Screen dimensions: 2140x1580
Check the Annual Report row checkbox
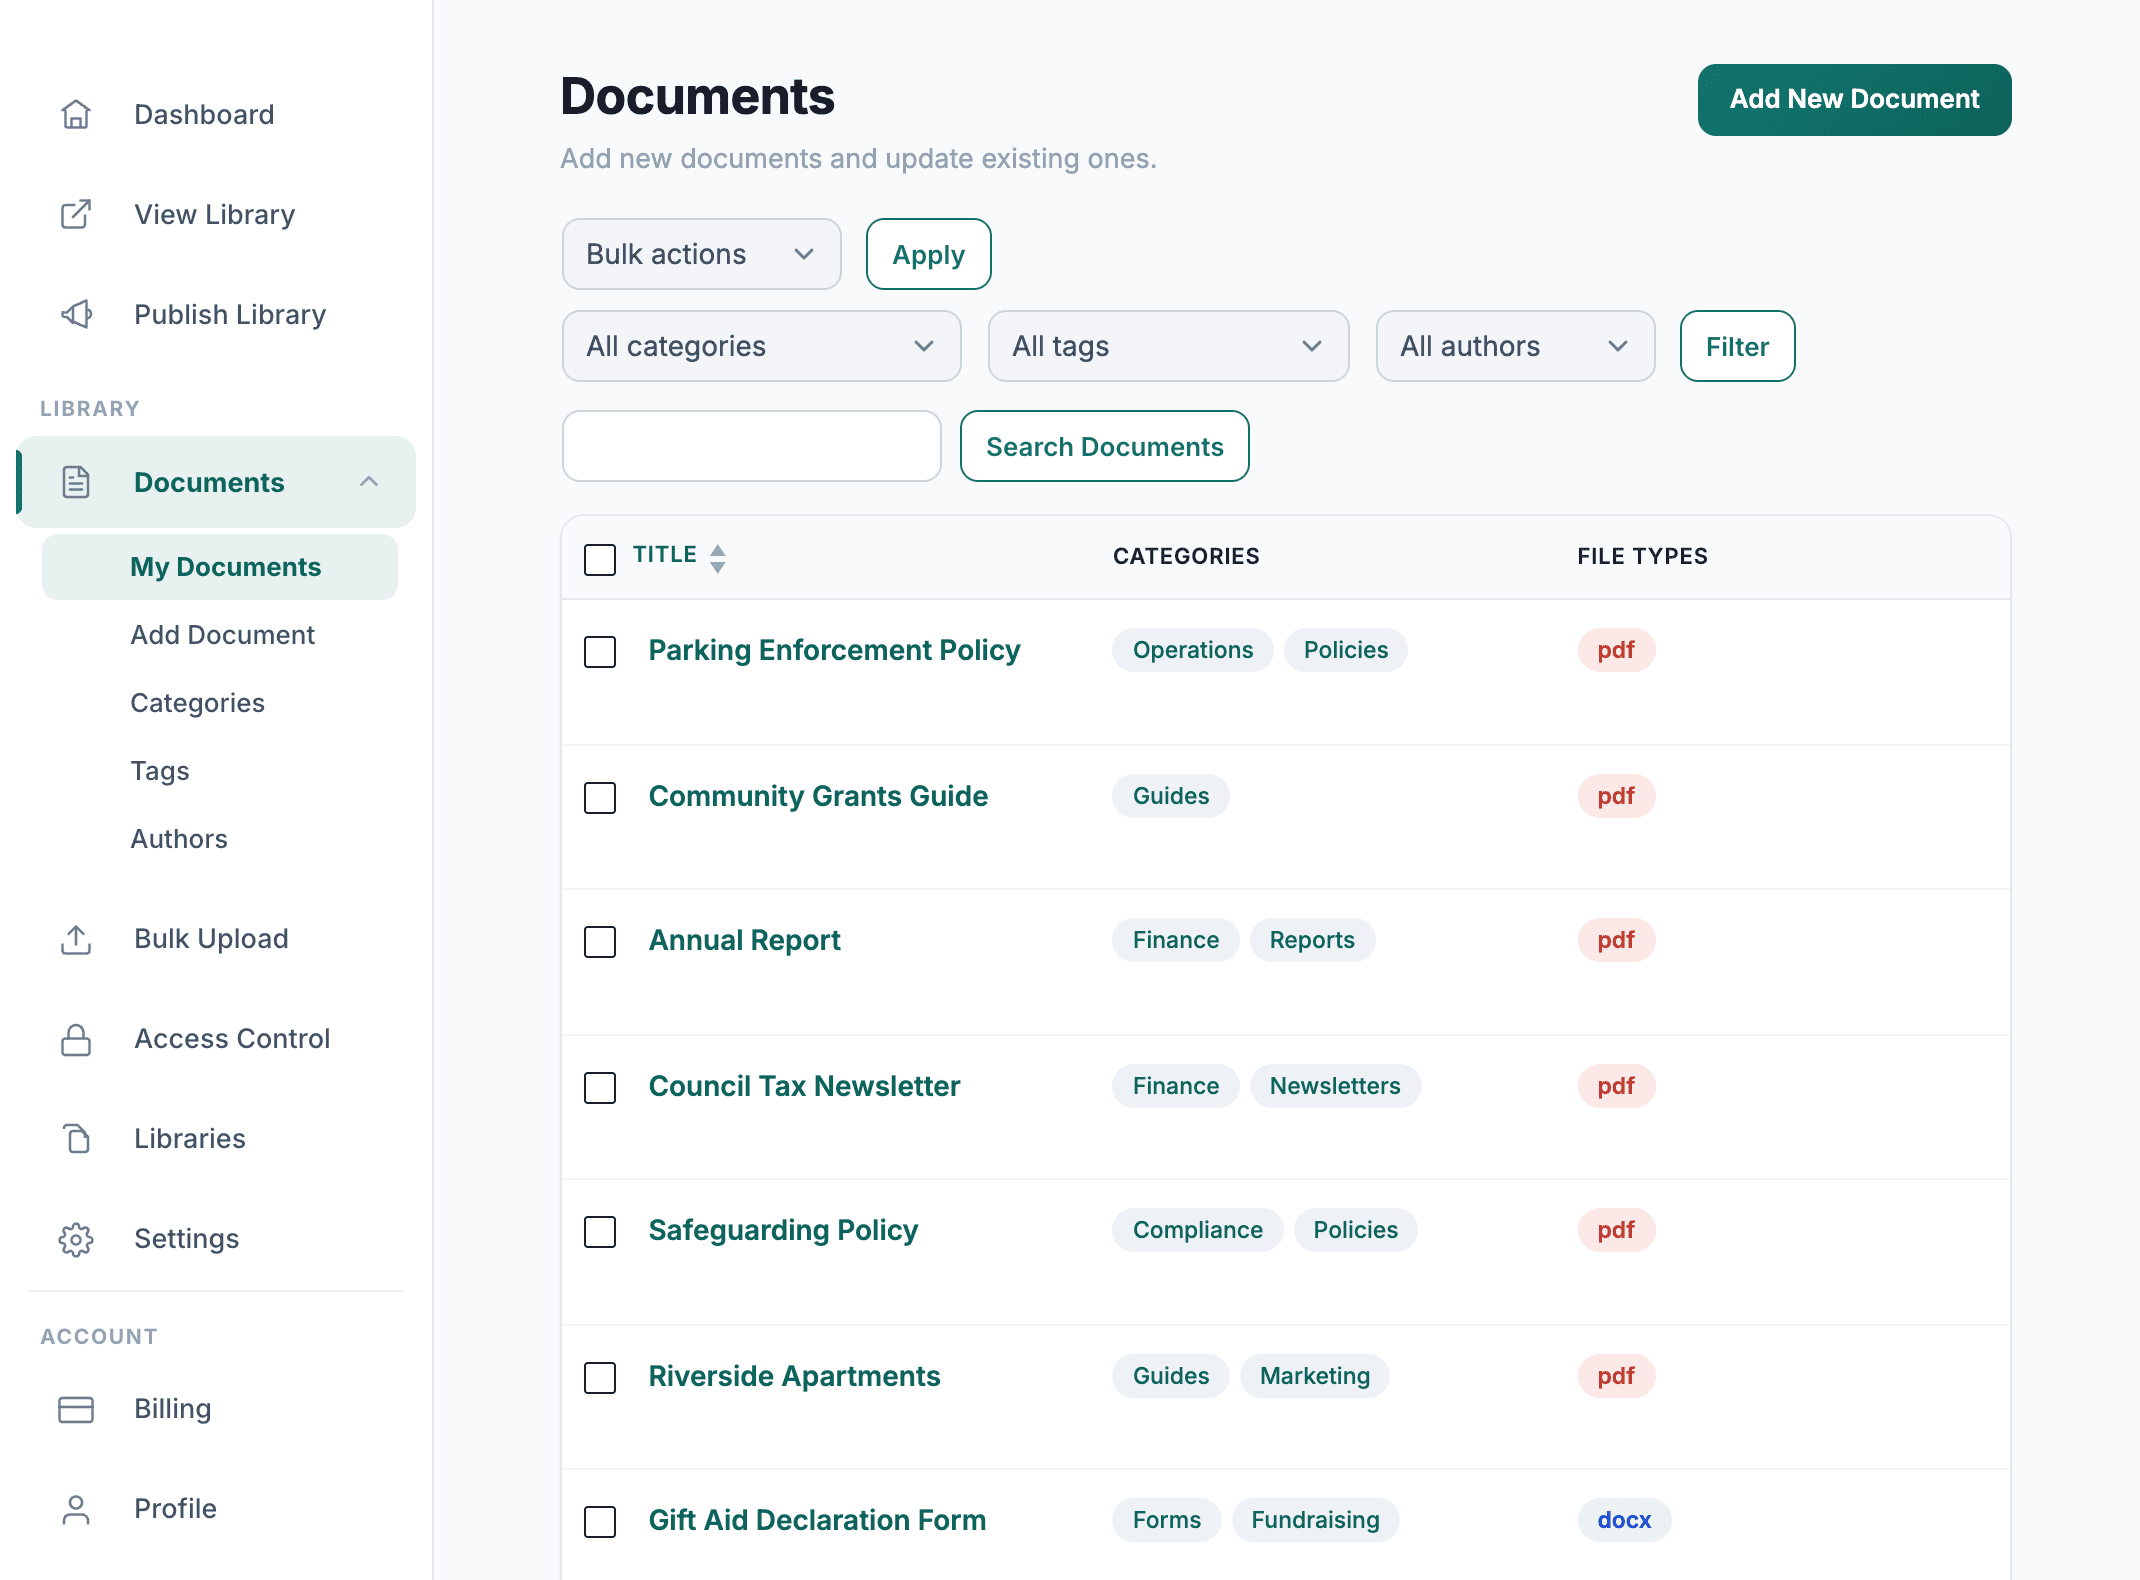point(600,941)
